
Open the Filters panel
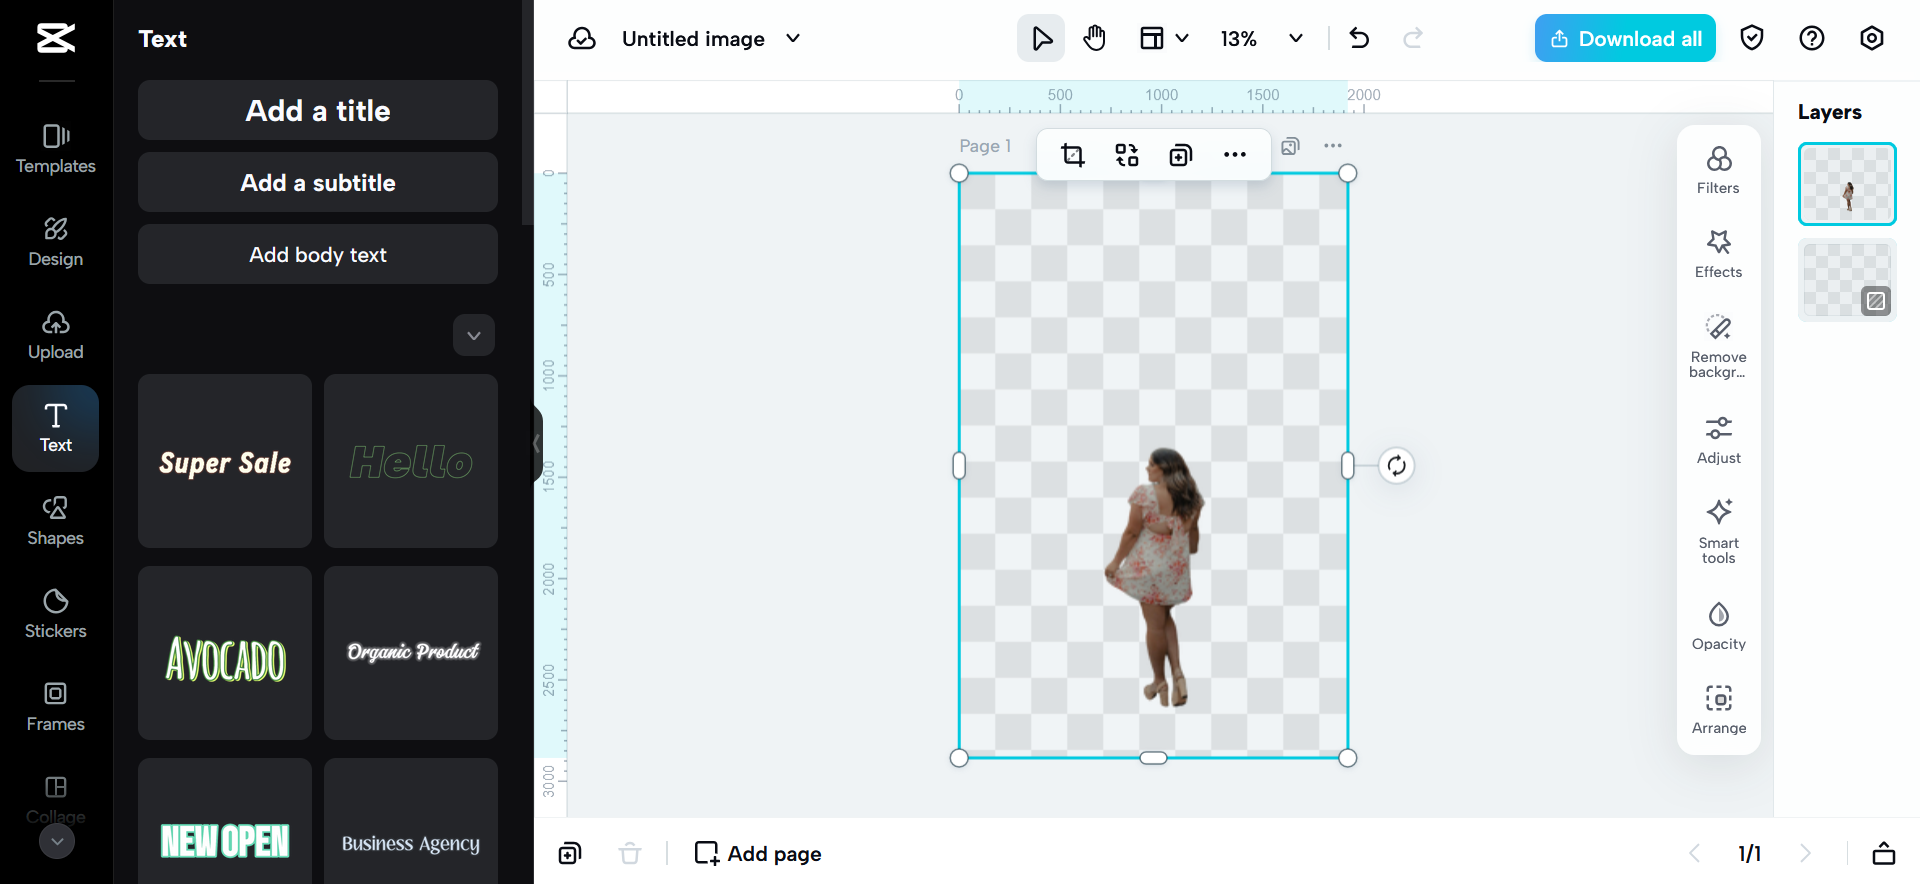pyautogui.click(x=1718, y=169)
